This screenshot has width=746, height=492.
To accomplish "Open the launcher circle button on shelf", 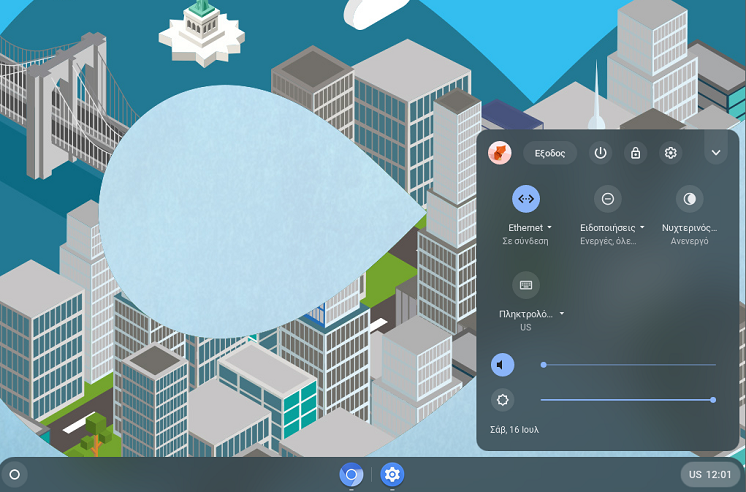I will pos(15,474).
